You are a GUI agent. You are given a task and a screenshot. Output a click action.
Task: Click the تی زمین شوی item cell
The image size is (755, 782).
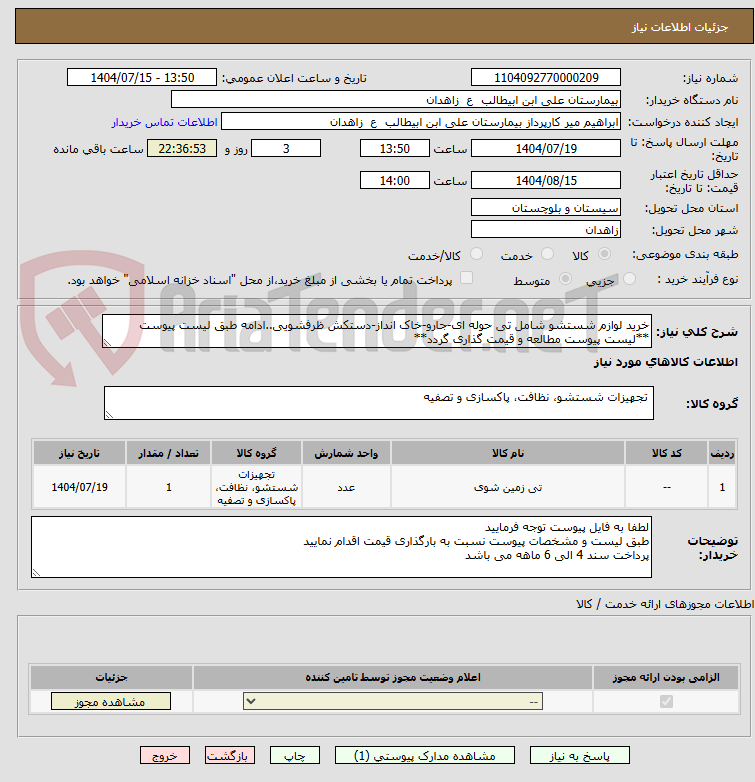point(508,487)
